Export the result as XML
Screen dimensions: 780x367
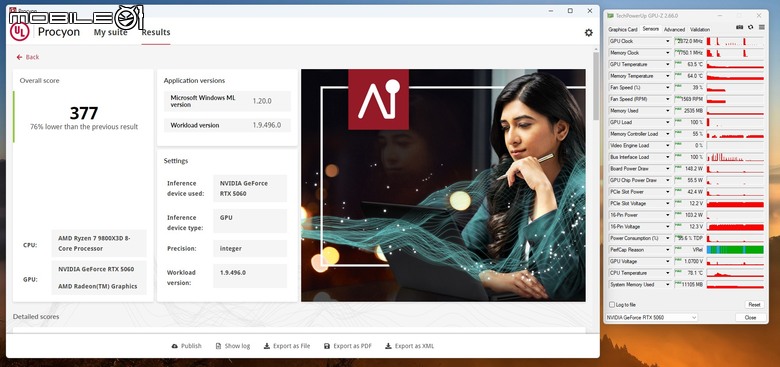click(409, 346)
